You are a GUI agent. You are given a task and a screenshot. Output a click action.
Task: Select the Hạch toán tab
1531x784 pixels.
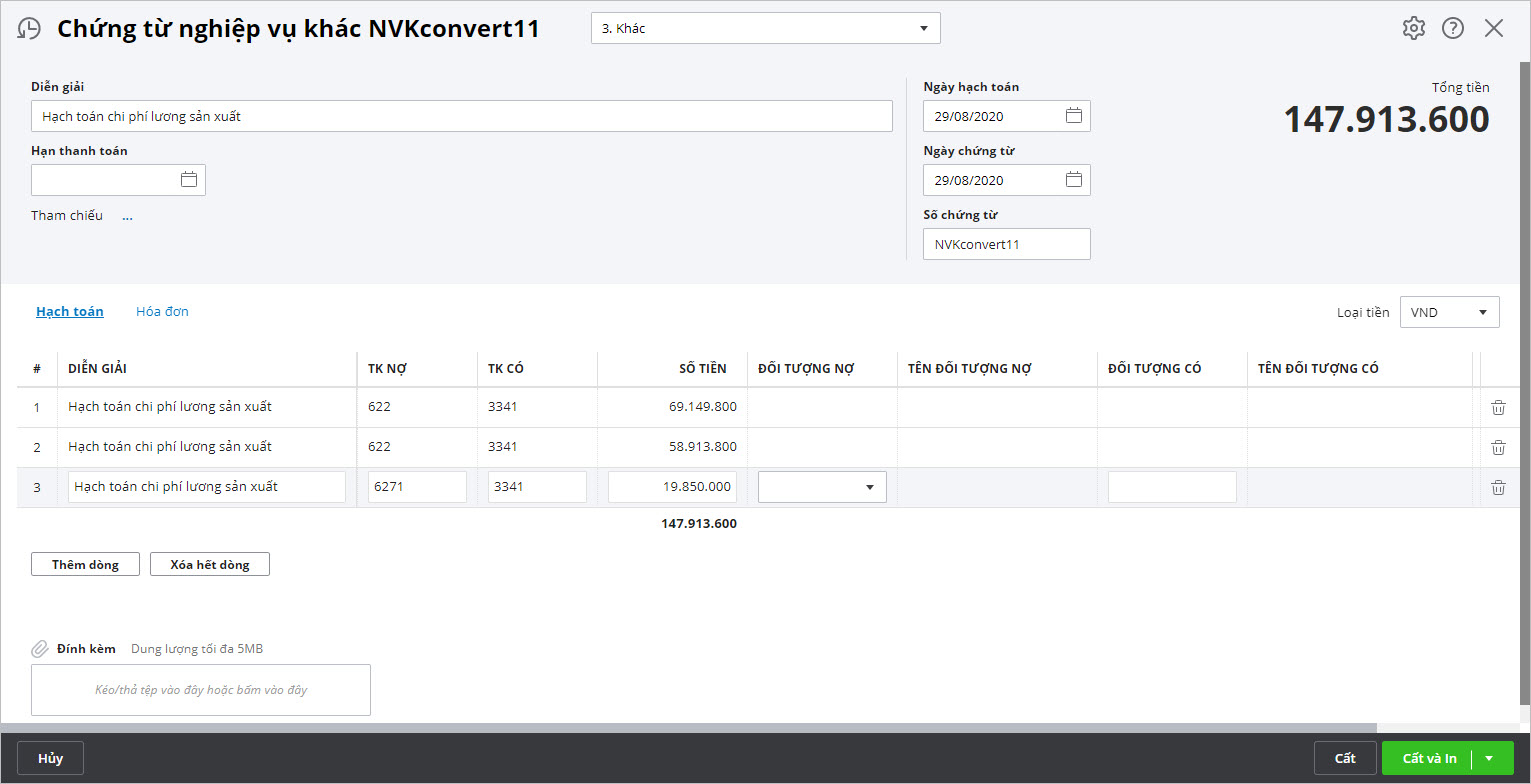click(x=70, y=311)
